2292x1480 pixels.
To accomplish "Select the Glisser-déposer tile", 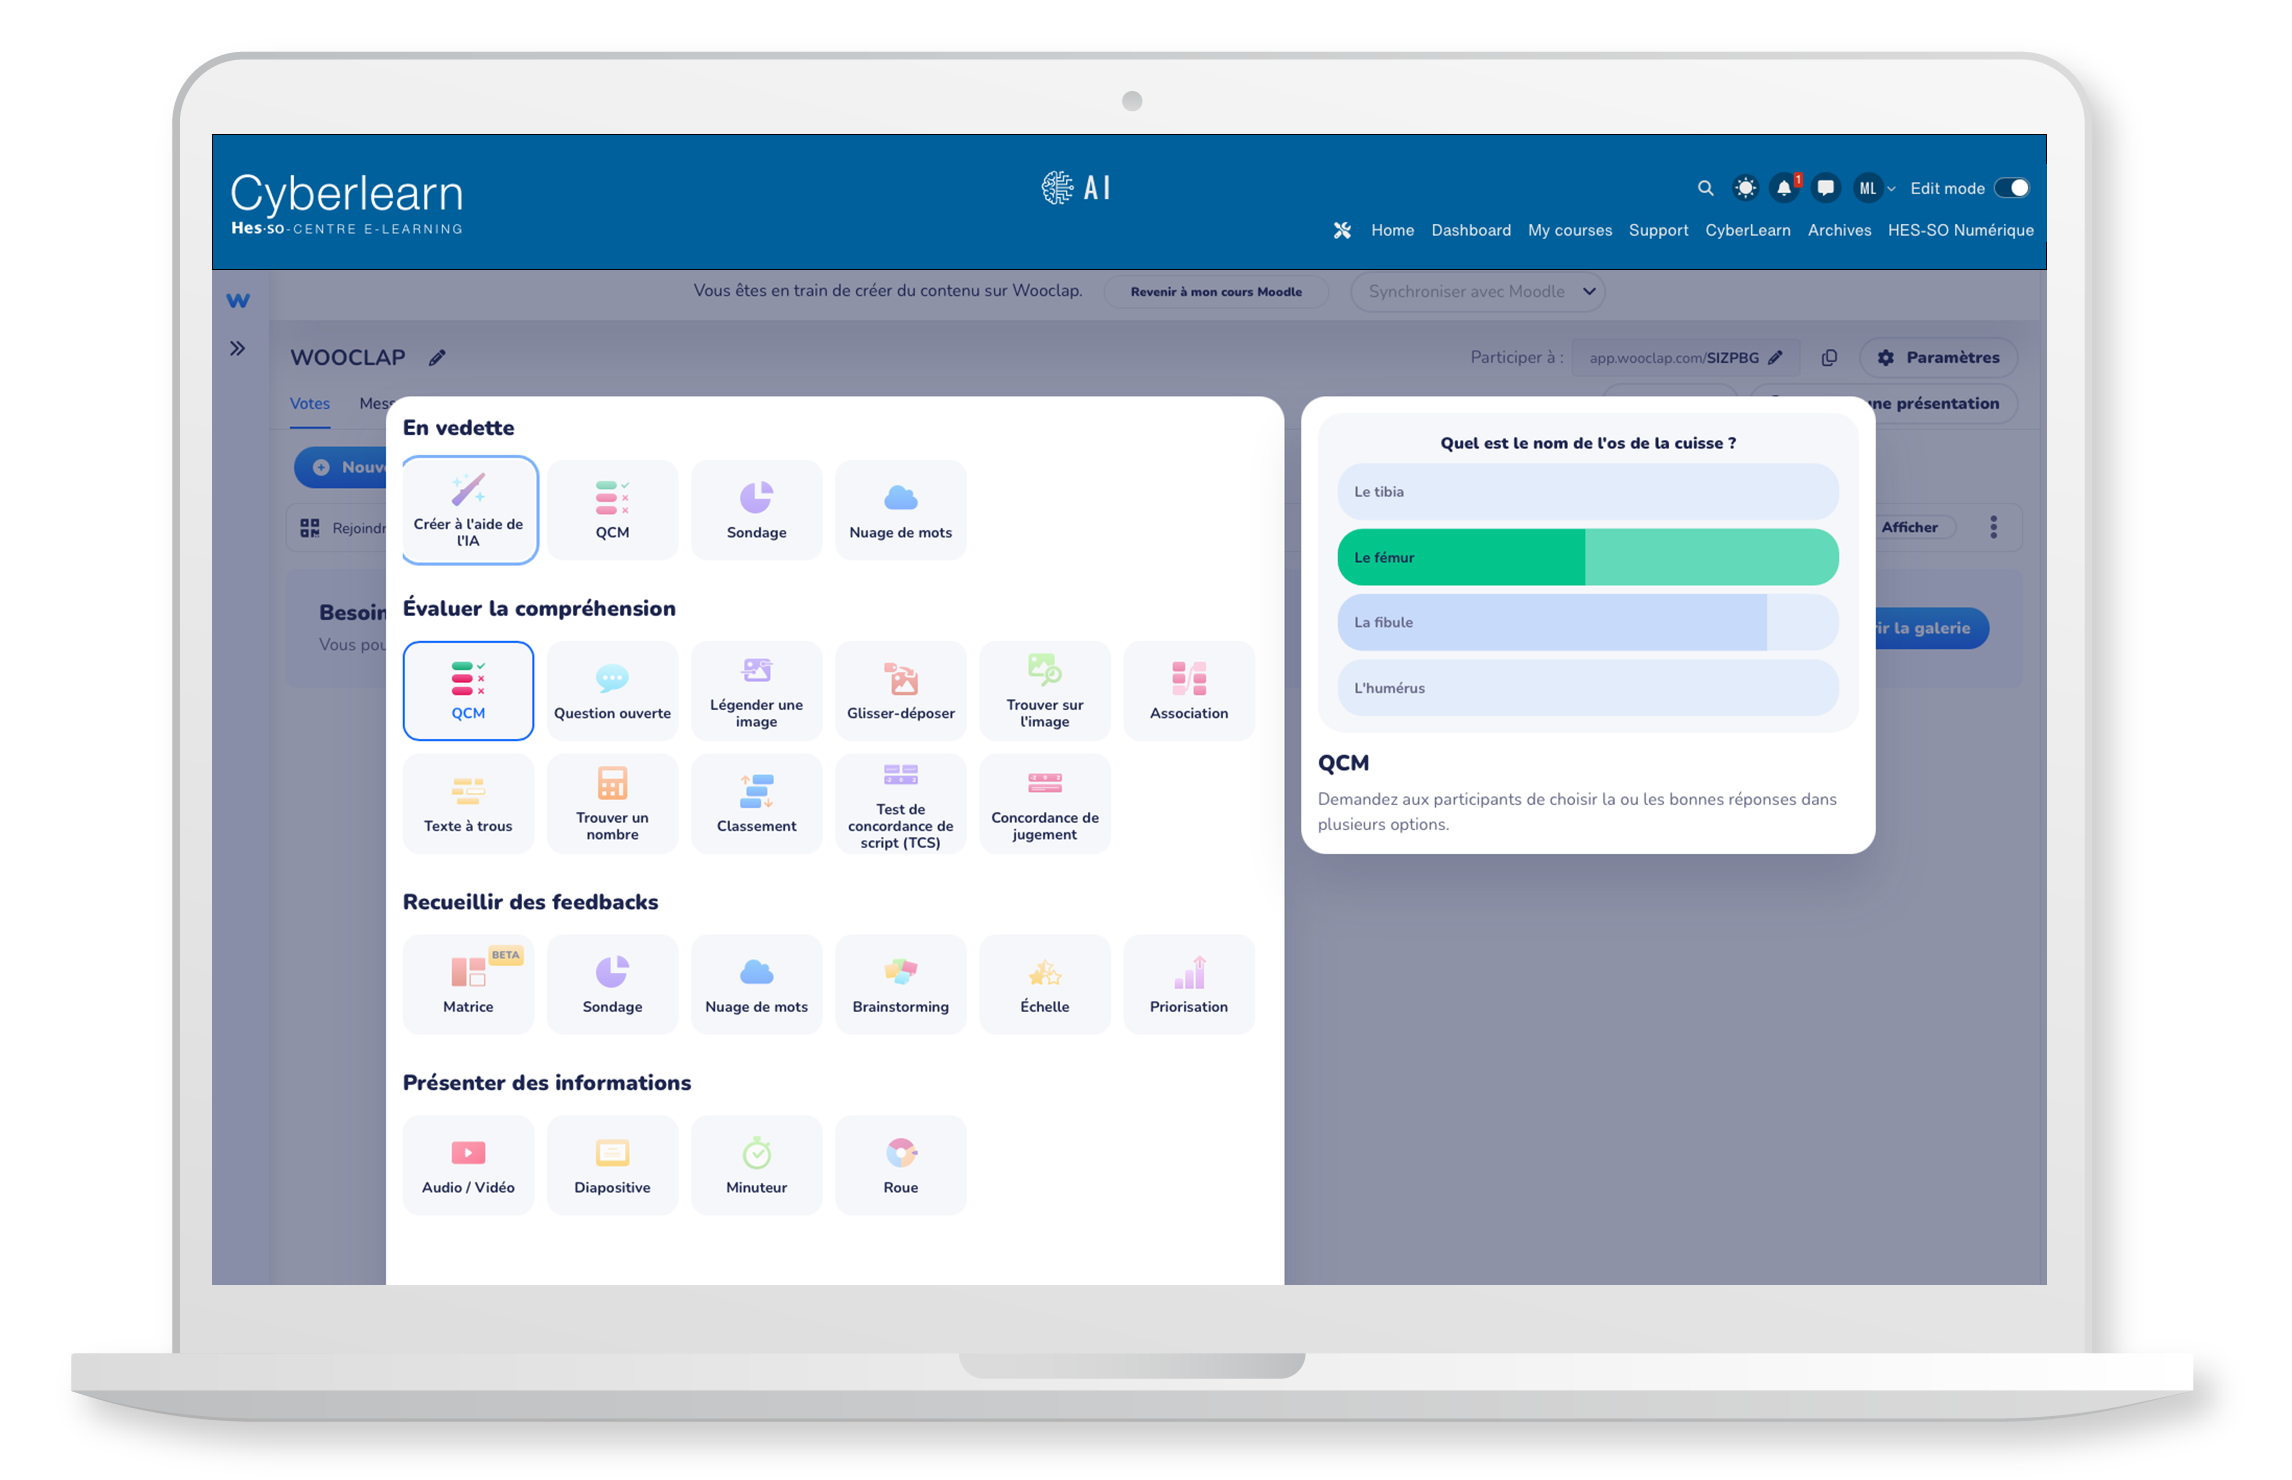I will point(900,691).
